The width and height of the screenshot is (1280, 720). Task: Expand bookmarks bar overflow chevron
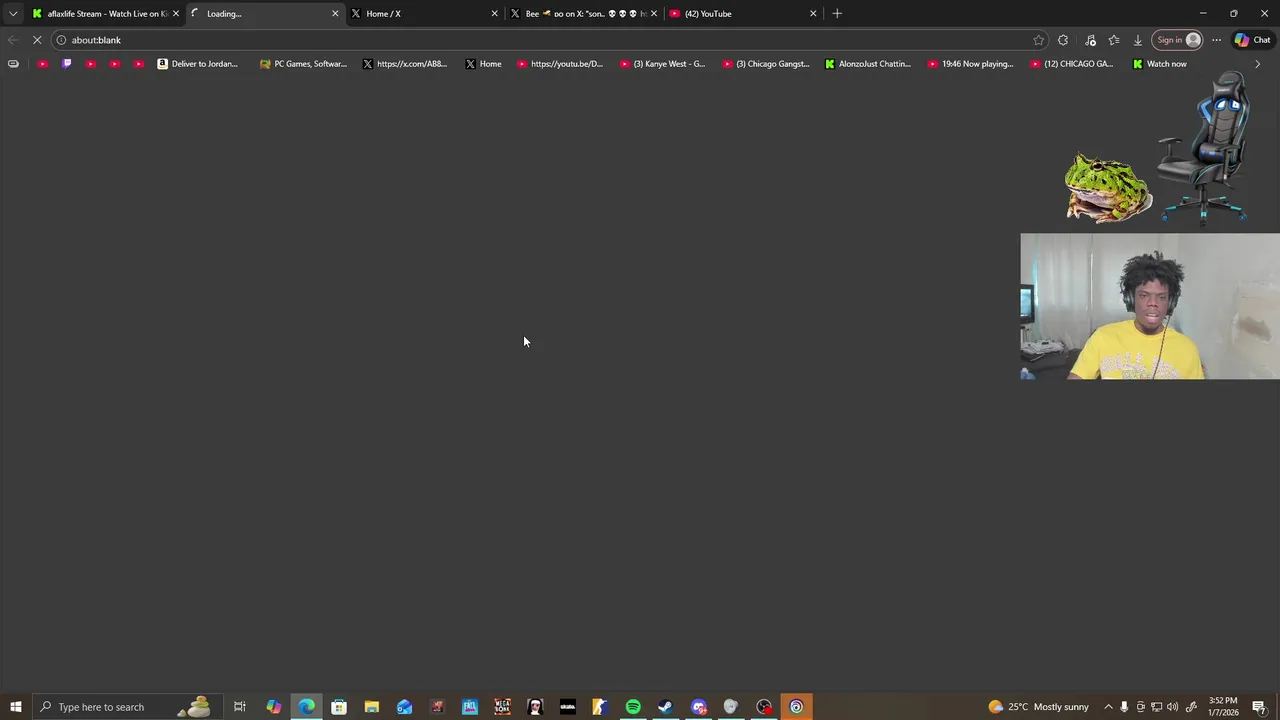1257,64
